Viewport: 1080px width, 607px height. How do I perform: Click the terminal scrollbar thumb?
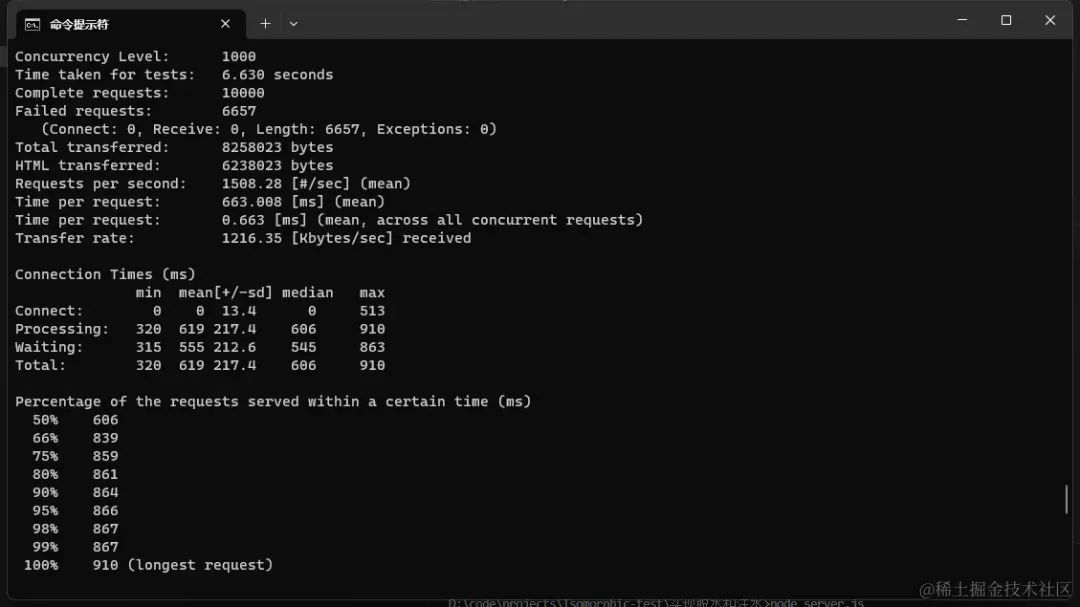click(1066, 499)
